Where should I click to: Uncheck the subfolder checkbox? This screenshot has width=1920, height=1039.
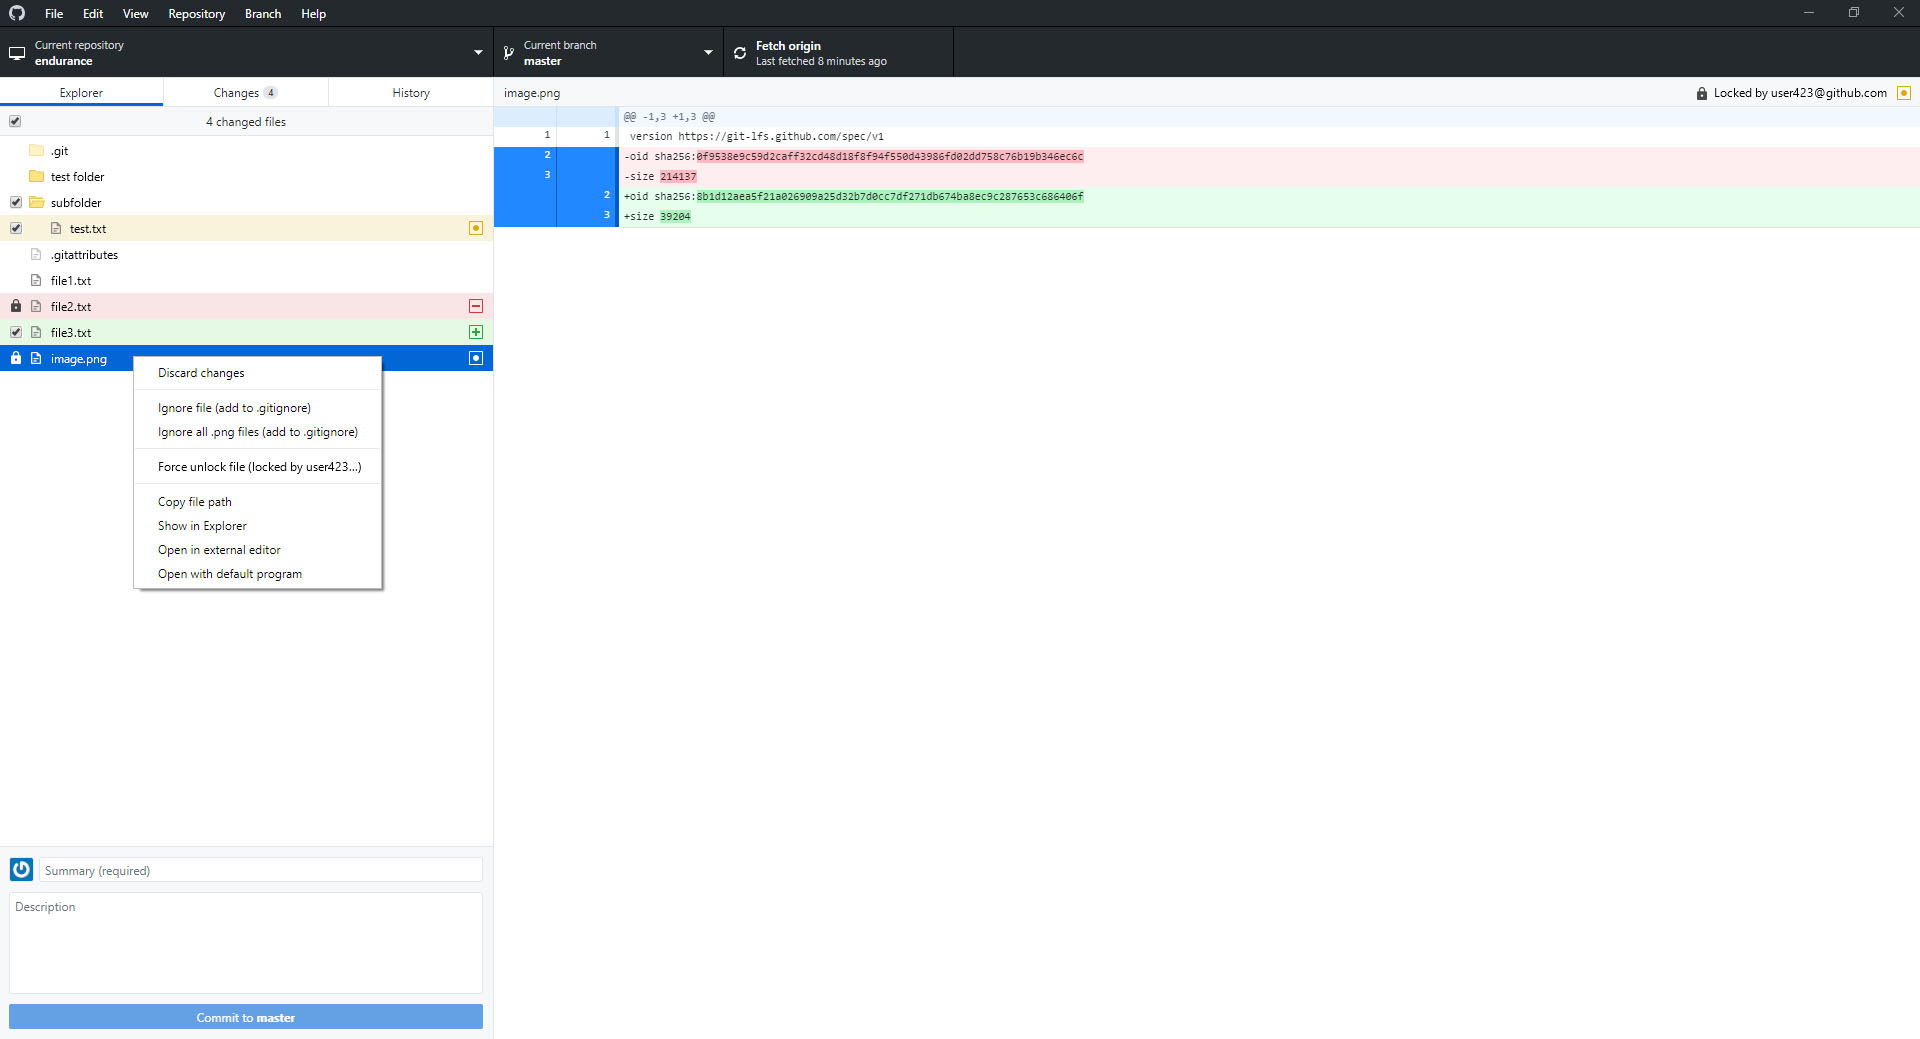click(15, 202)
